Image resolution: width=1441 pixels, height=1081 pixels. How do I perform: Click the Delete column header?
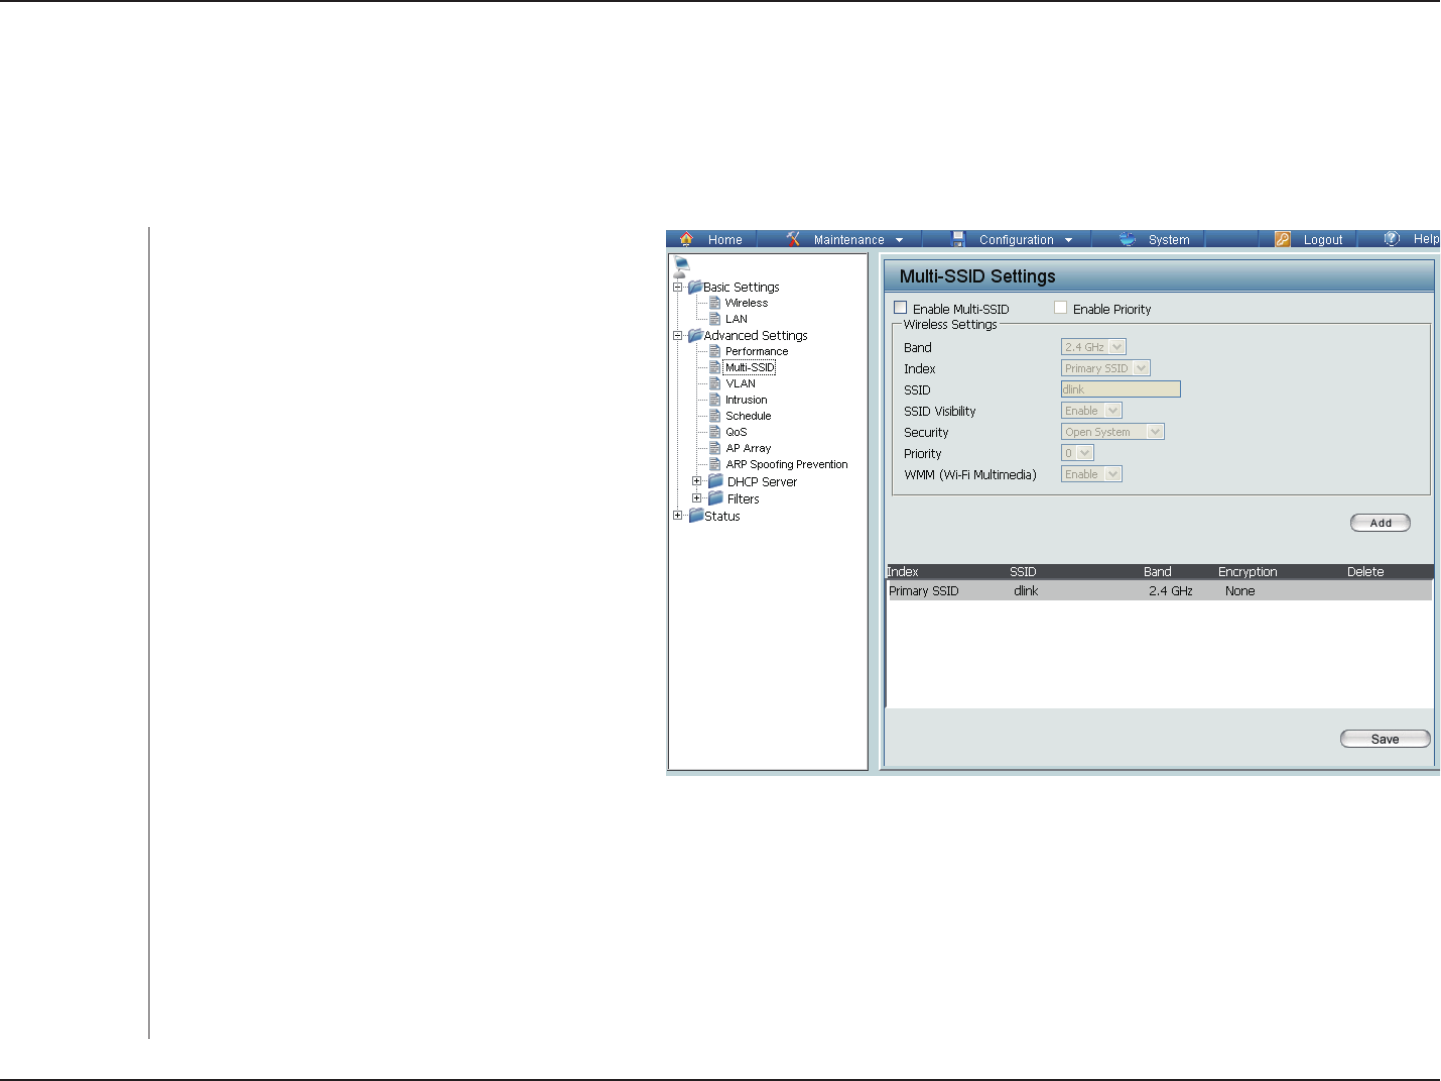point(1365,572)
